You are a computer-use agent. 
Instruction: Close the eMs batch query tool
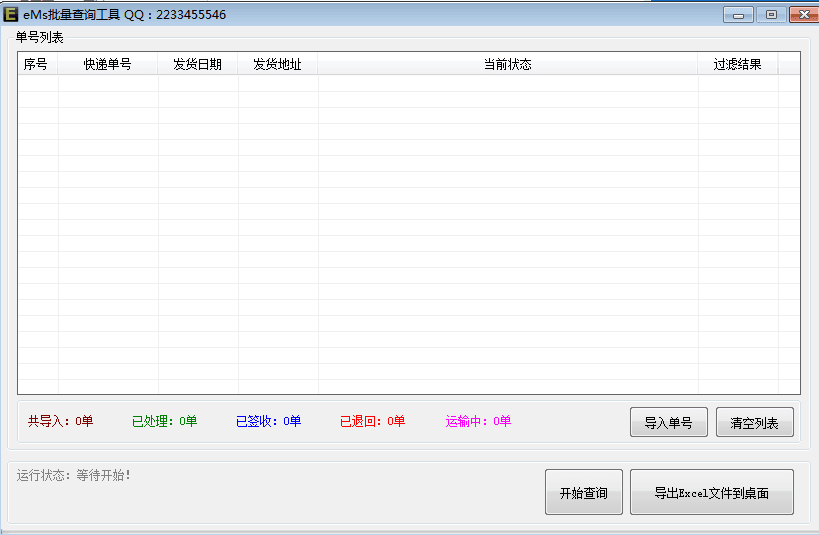(x=803, y=15)
